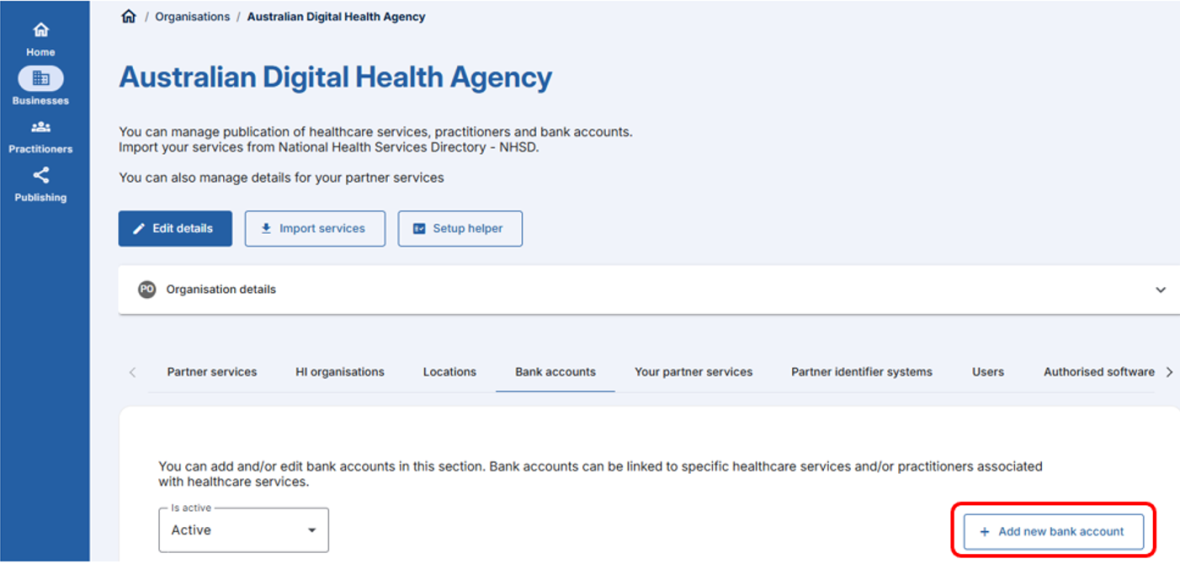
Task: Click the PD organisation details avatar icon
Action: pos(147,289)
